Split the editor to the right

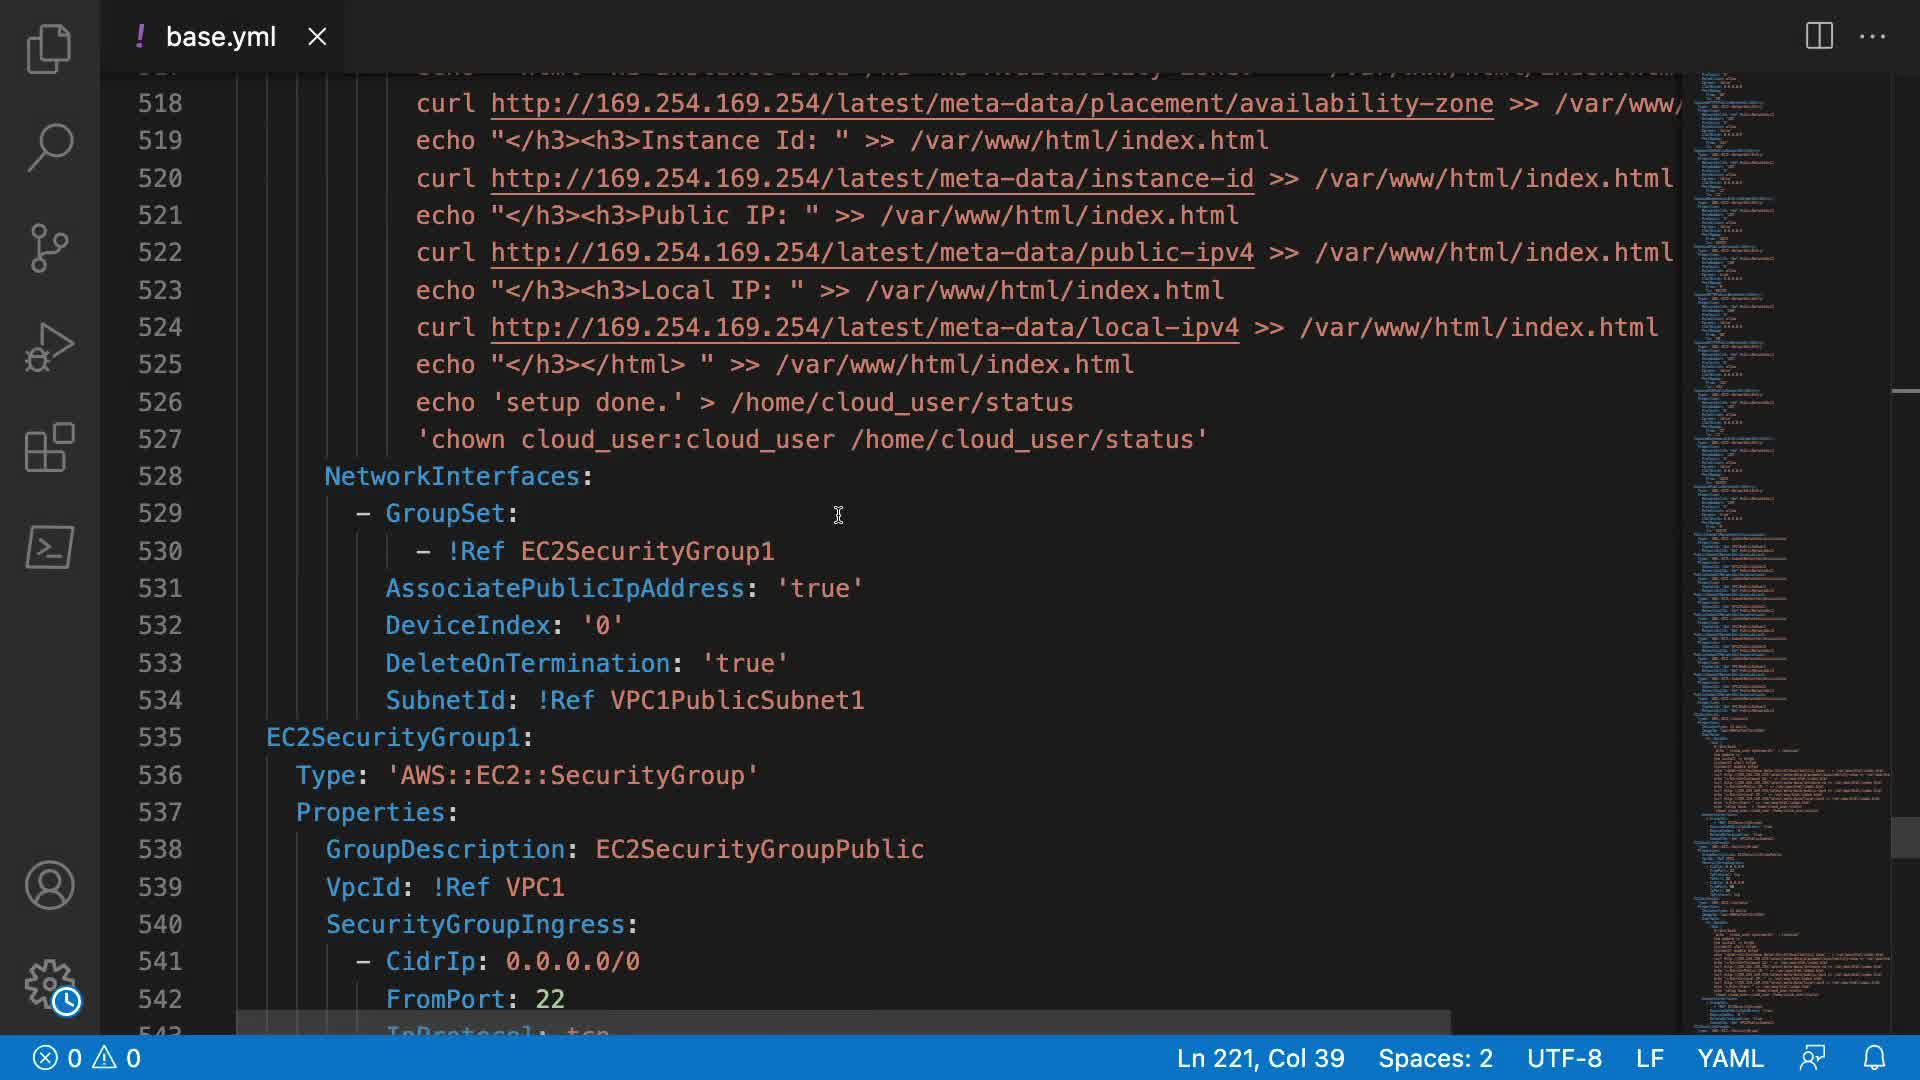click(x=1819, y=37)
